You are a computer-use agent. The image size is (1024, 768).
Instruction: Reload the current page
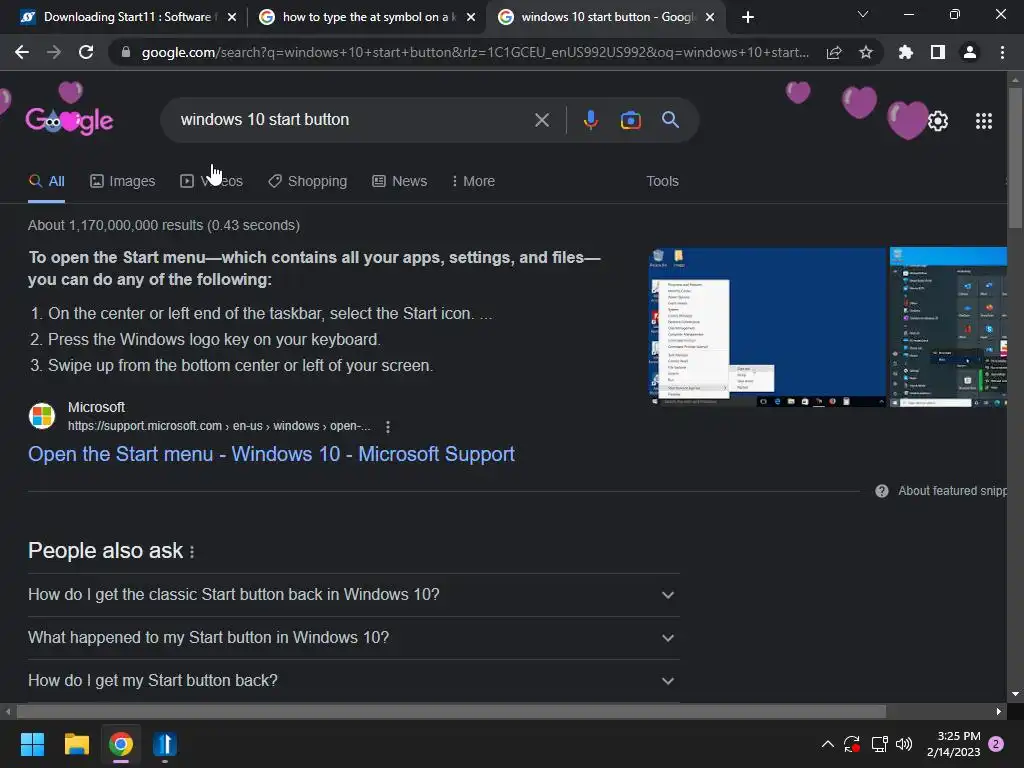pos(86,52)
